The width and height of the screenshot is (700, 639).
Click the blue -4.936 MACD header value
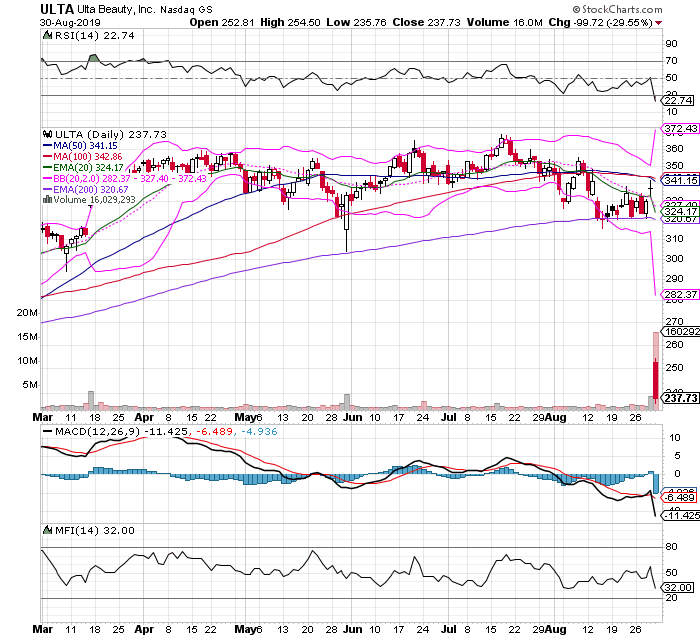point(259,431)
